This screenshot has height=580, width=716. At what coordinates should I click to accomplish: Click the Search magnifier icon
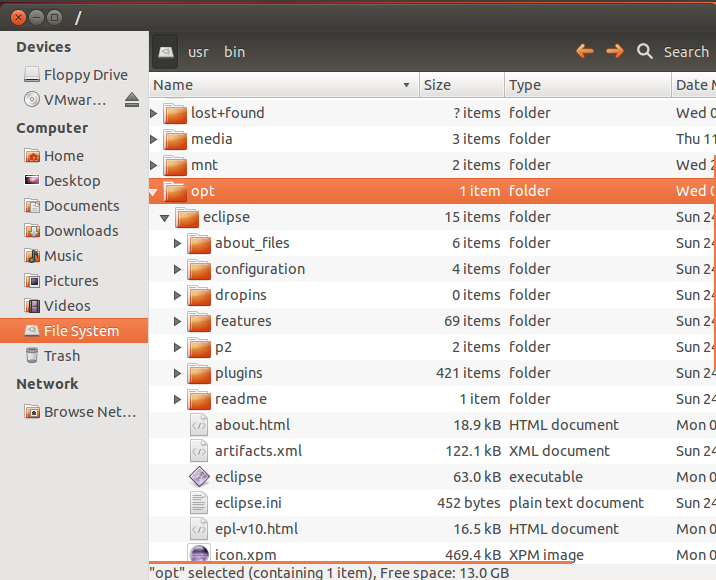(645, 51)
